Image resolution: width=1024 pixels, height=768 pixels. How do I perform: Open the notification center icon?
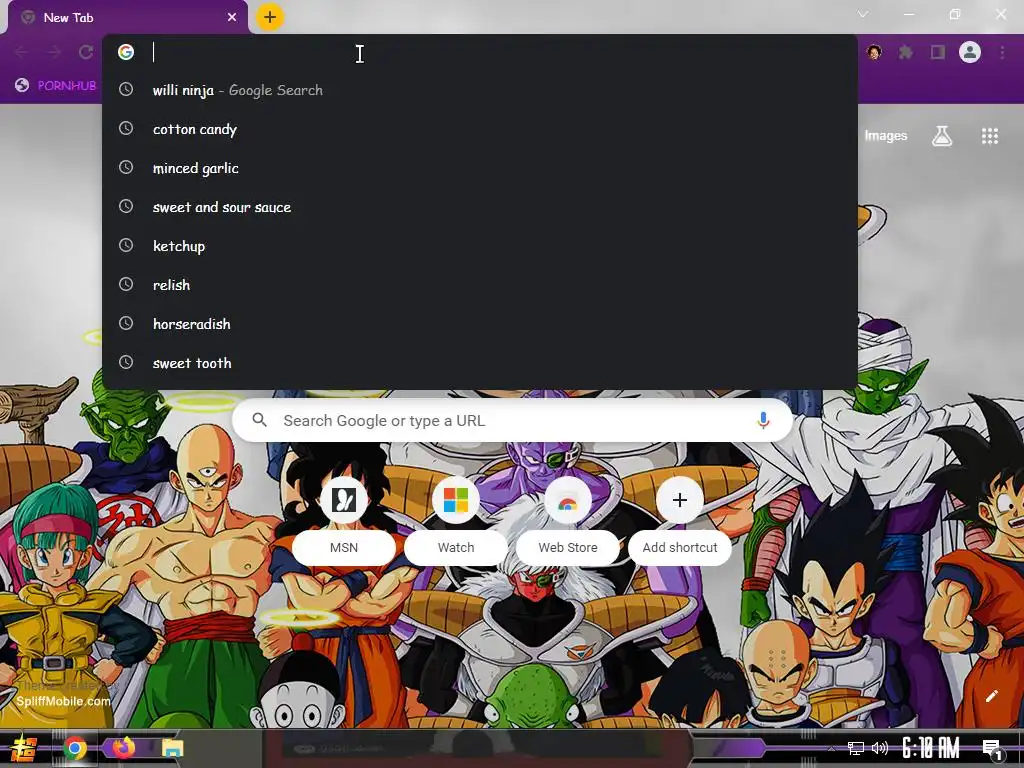click(x=993, y=749)
